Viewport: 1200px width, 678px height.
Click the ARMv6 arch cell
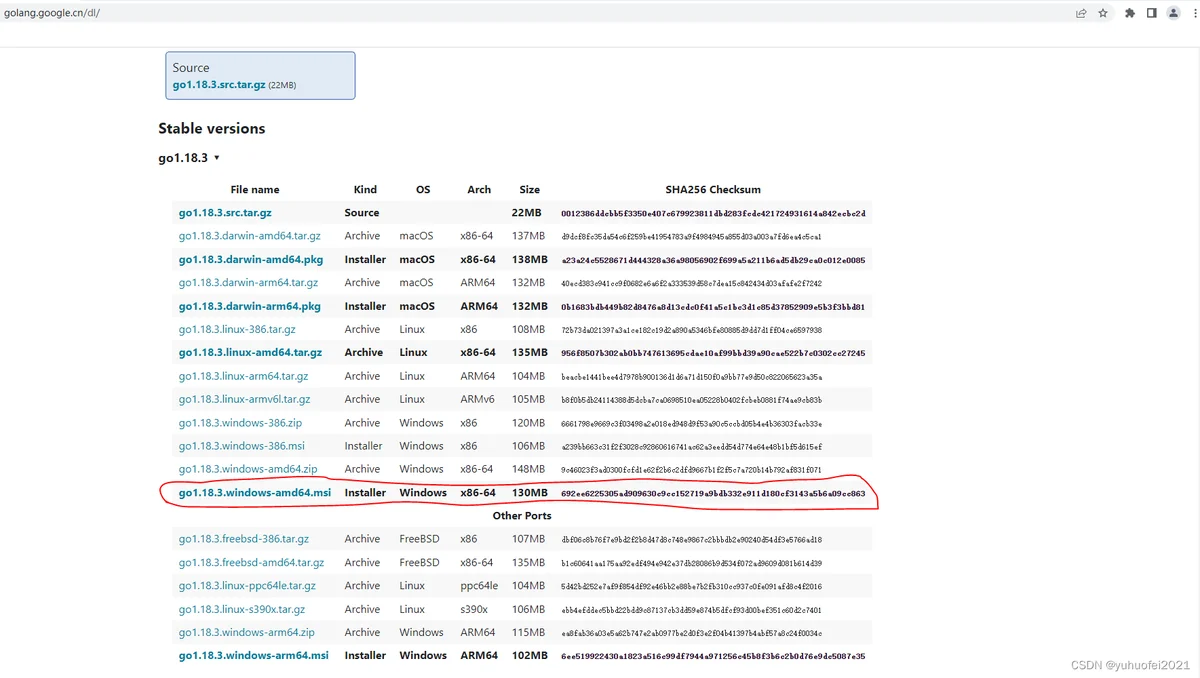coord(477,399)
